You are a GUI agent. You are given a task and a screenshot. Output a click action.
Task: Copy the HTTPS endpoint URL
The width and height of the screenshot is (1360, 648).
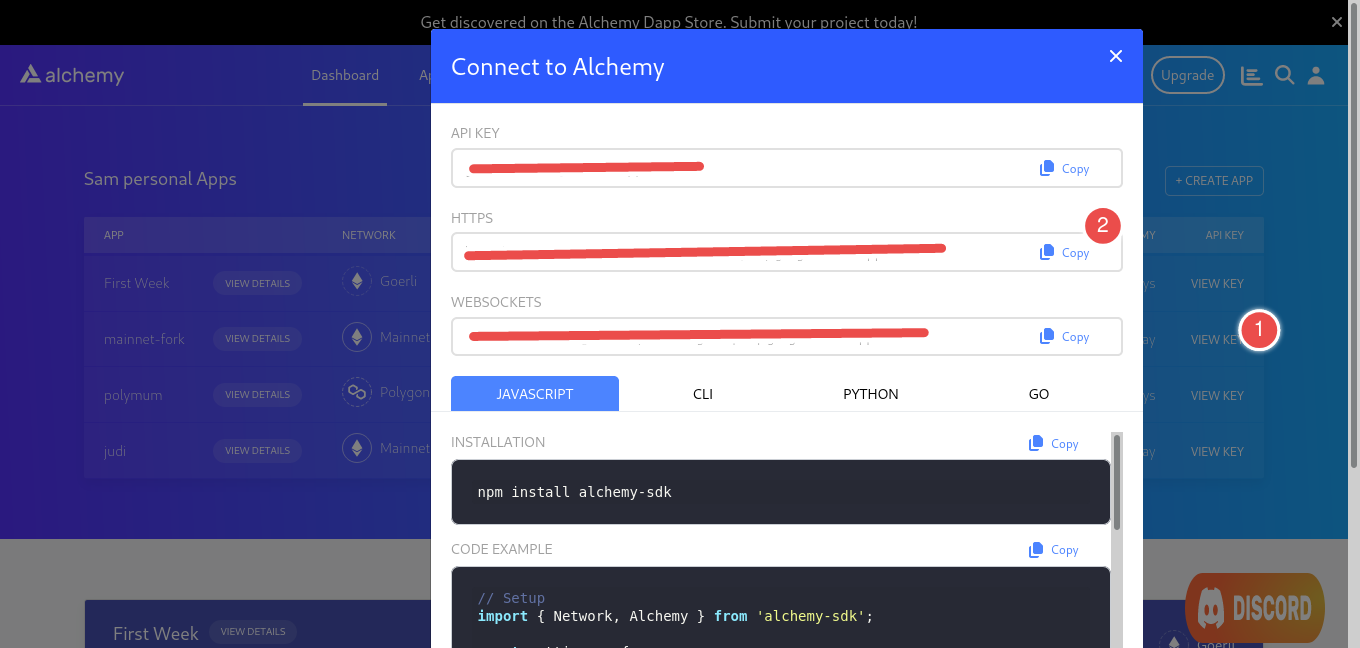(x=1065, y=252)
